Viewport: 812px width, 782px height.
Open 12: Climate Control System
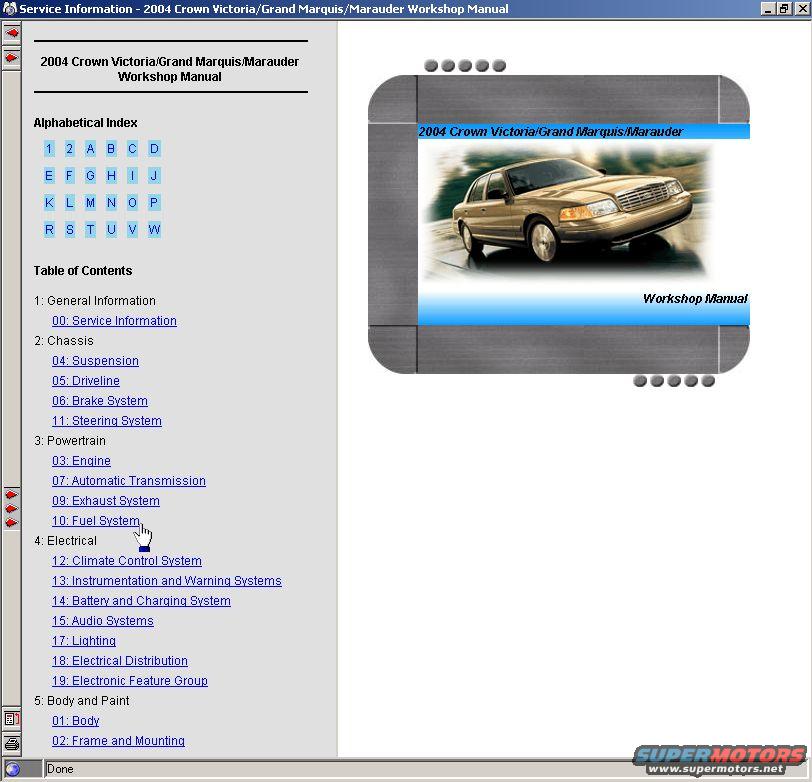127,561
